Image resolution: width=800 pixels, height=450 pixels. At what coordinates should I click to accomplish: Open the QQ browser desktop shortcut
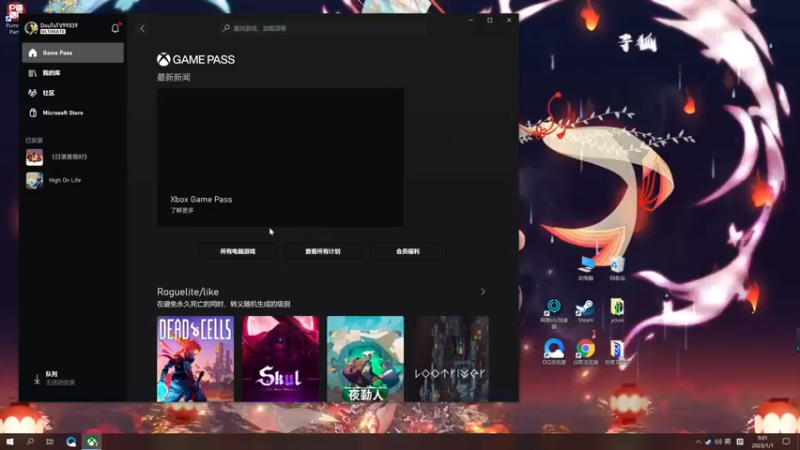click(554, 352)
